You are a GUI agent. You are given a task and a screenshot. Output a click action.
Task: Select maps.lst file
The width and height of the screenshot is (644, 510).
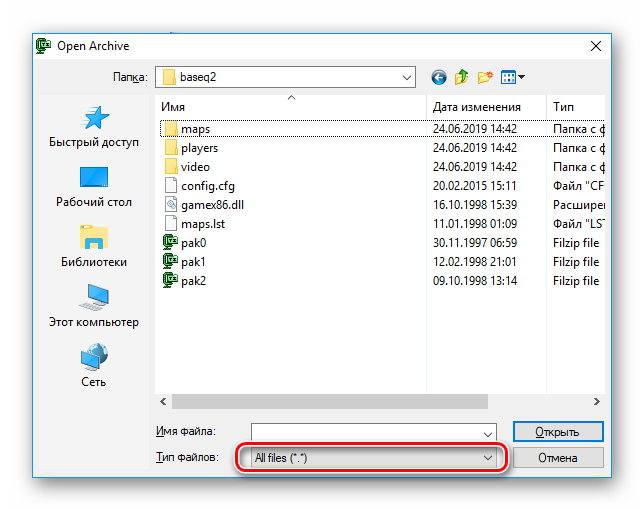click(x=194, y=224)
